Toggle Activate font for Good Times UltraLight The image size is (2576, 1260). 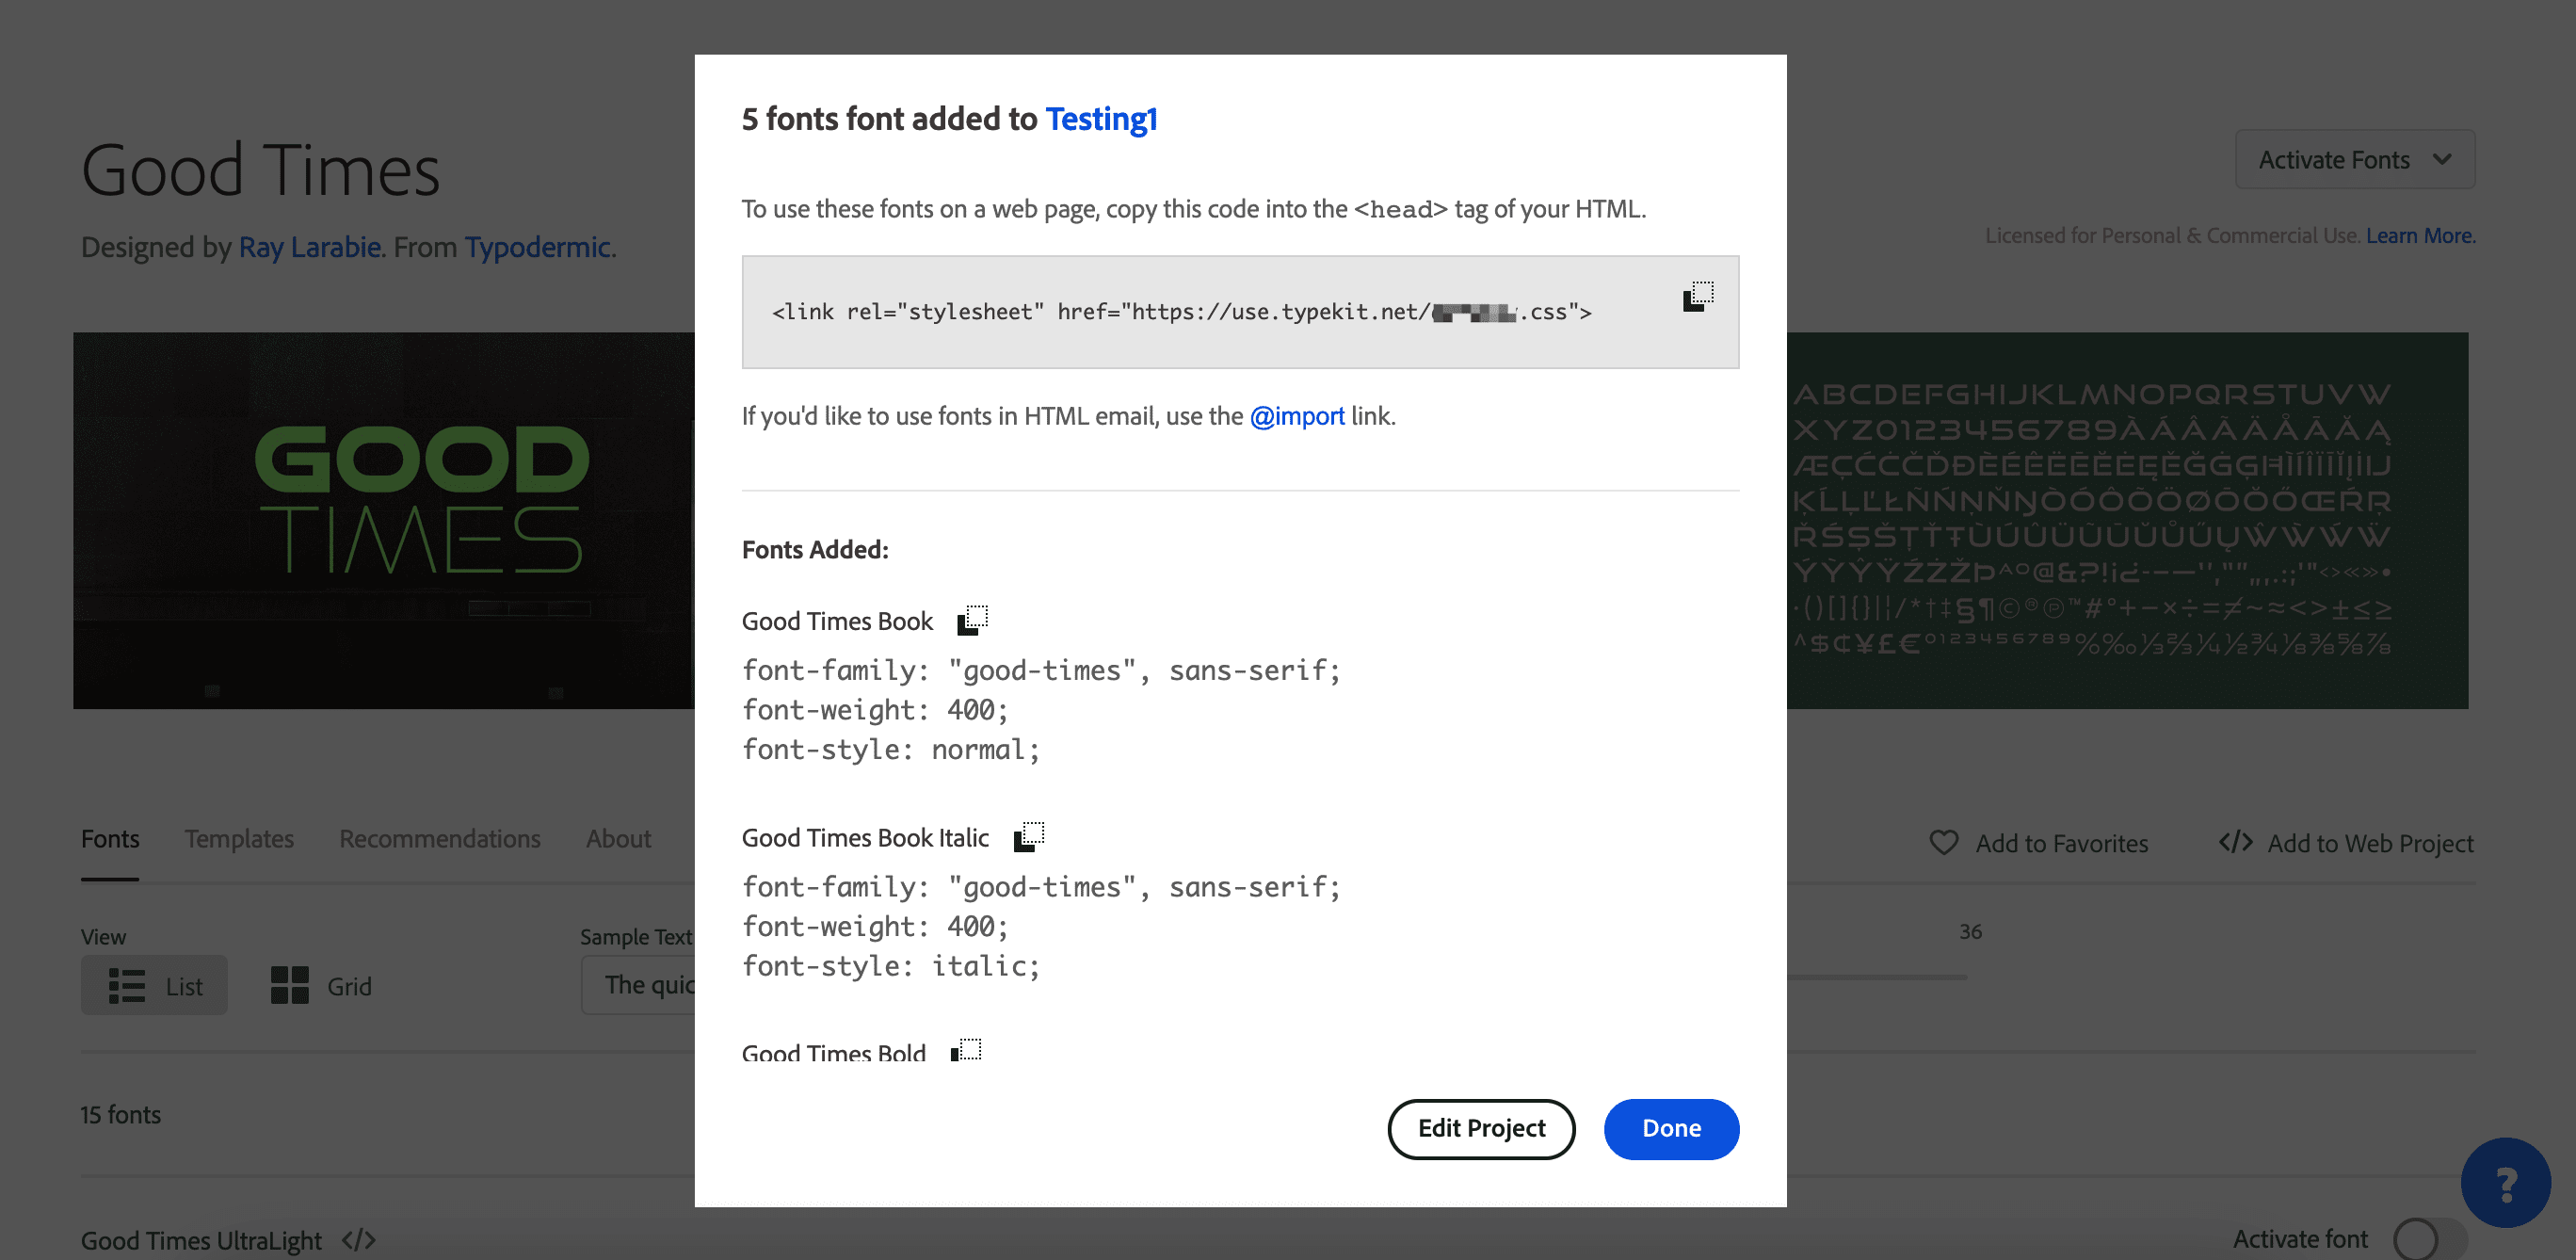click(x=2429, y=1238)
